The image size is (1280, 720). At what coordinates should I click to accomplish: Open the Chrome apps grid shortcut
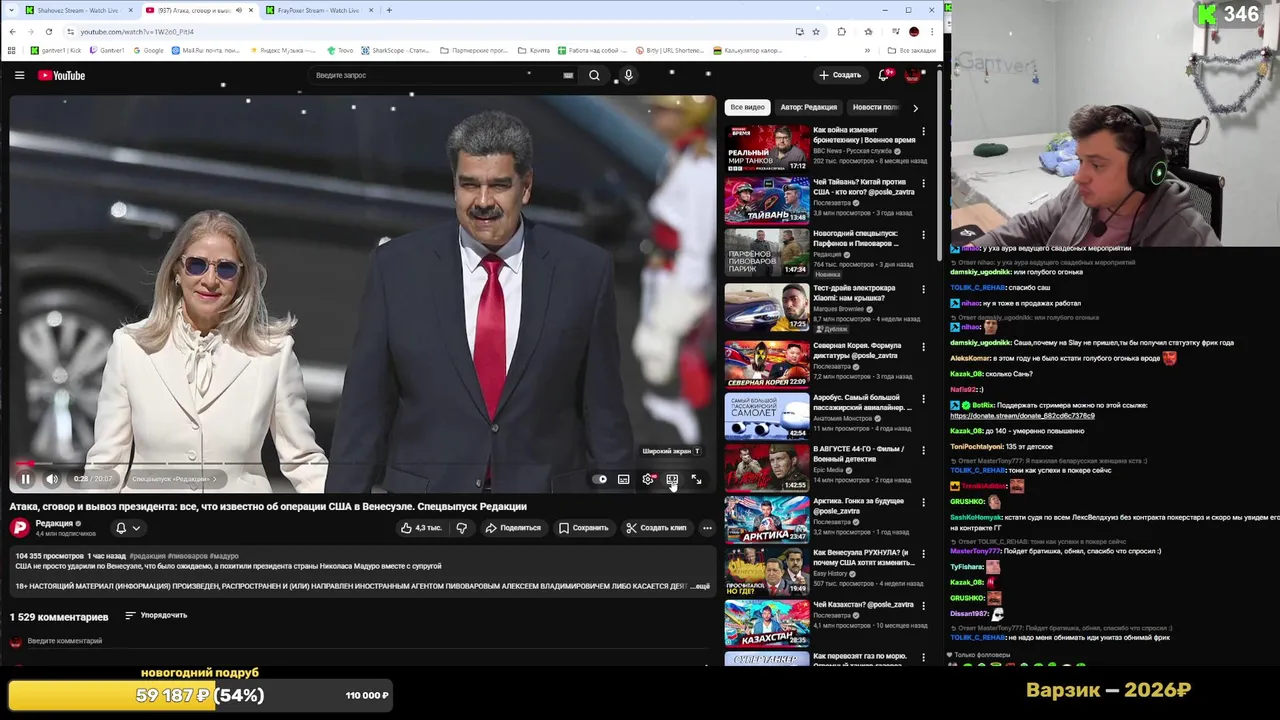[12, 50]
